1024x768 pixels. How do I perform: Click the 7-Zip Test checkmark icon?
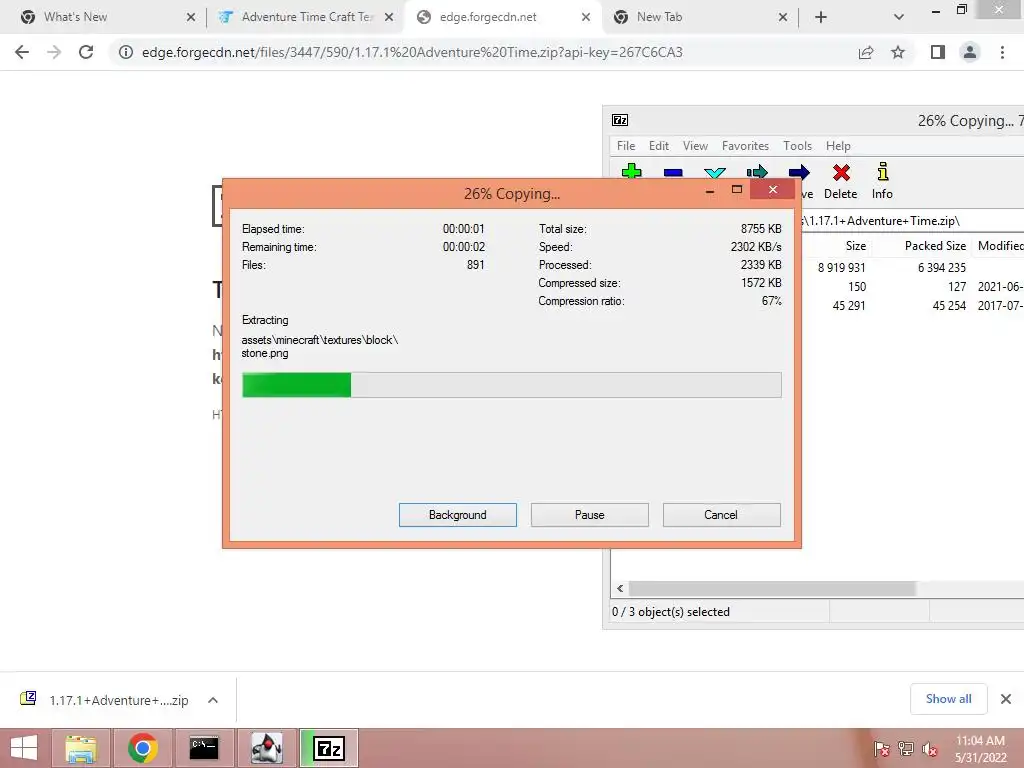click(x=715, y=172)
